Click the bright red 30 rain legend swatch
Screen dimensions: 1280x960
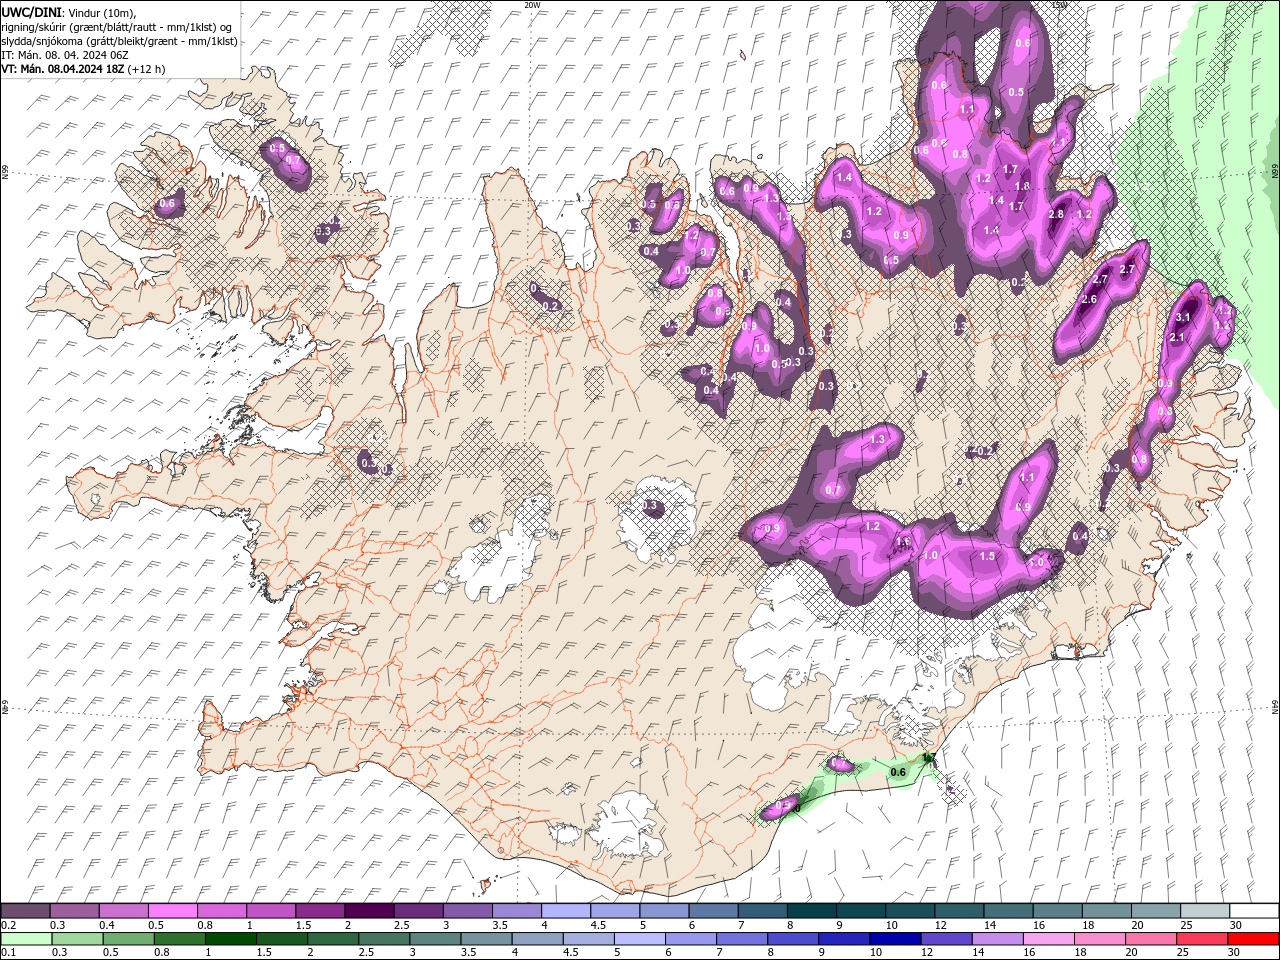coord(1252,938)
